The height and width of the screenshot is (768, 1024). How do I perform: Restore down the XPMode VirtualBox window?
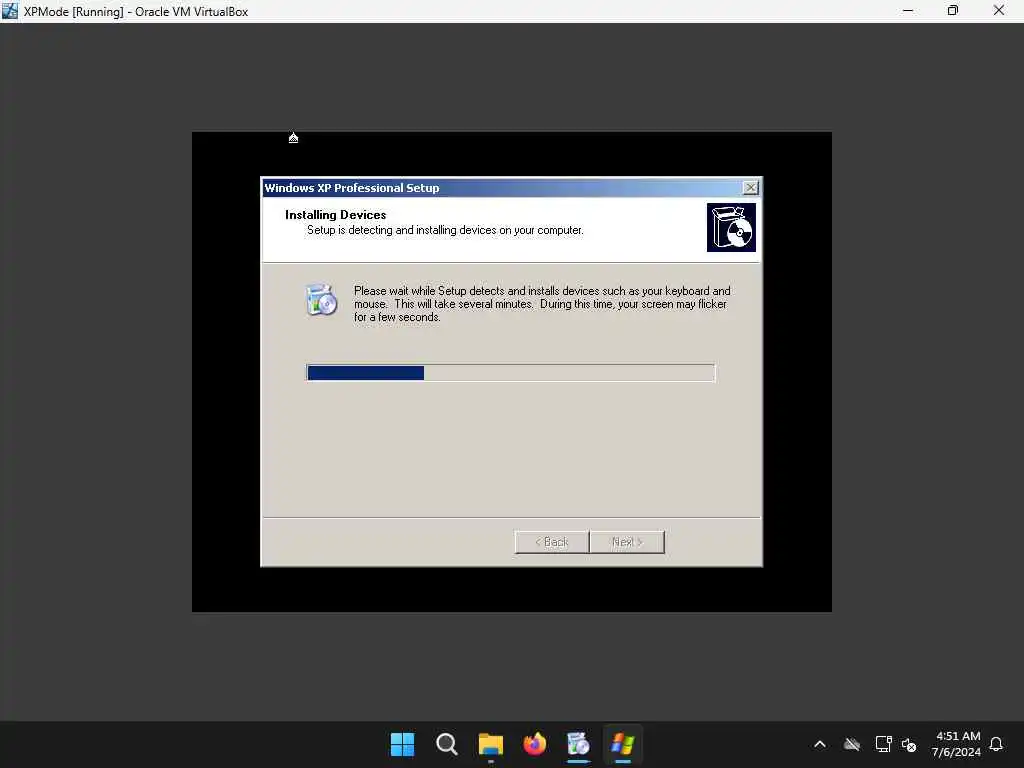(x=953, y=11)
